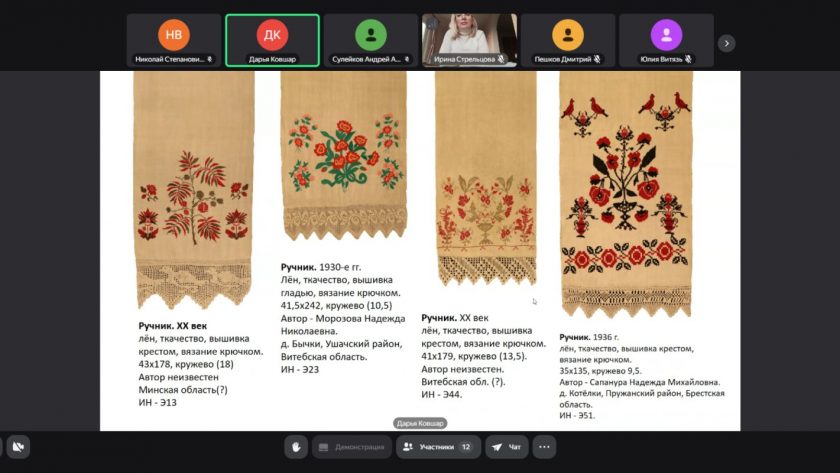This screenshot has width=840, height=473.
Task: Open the Чат chat panel
Action: [x=507, y=447]
